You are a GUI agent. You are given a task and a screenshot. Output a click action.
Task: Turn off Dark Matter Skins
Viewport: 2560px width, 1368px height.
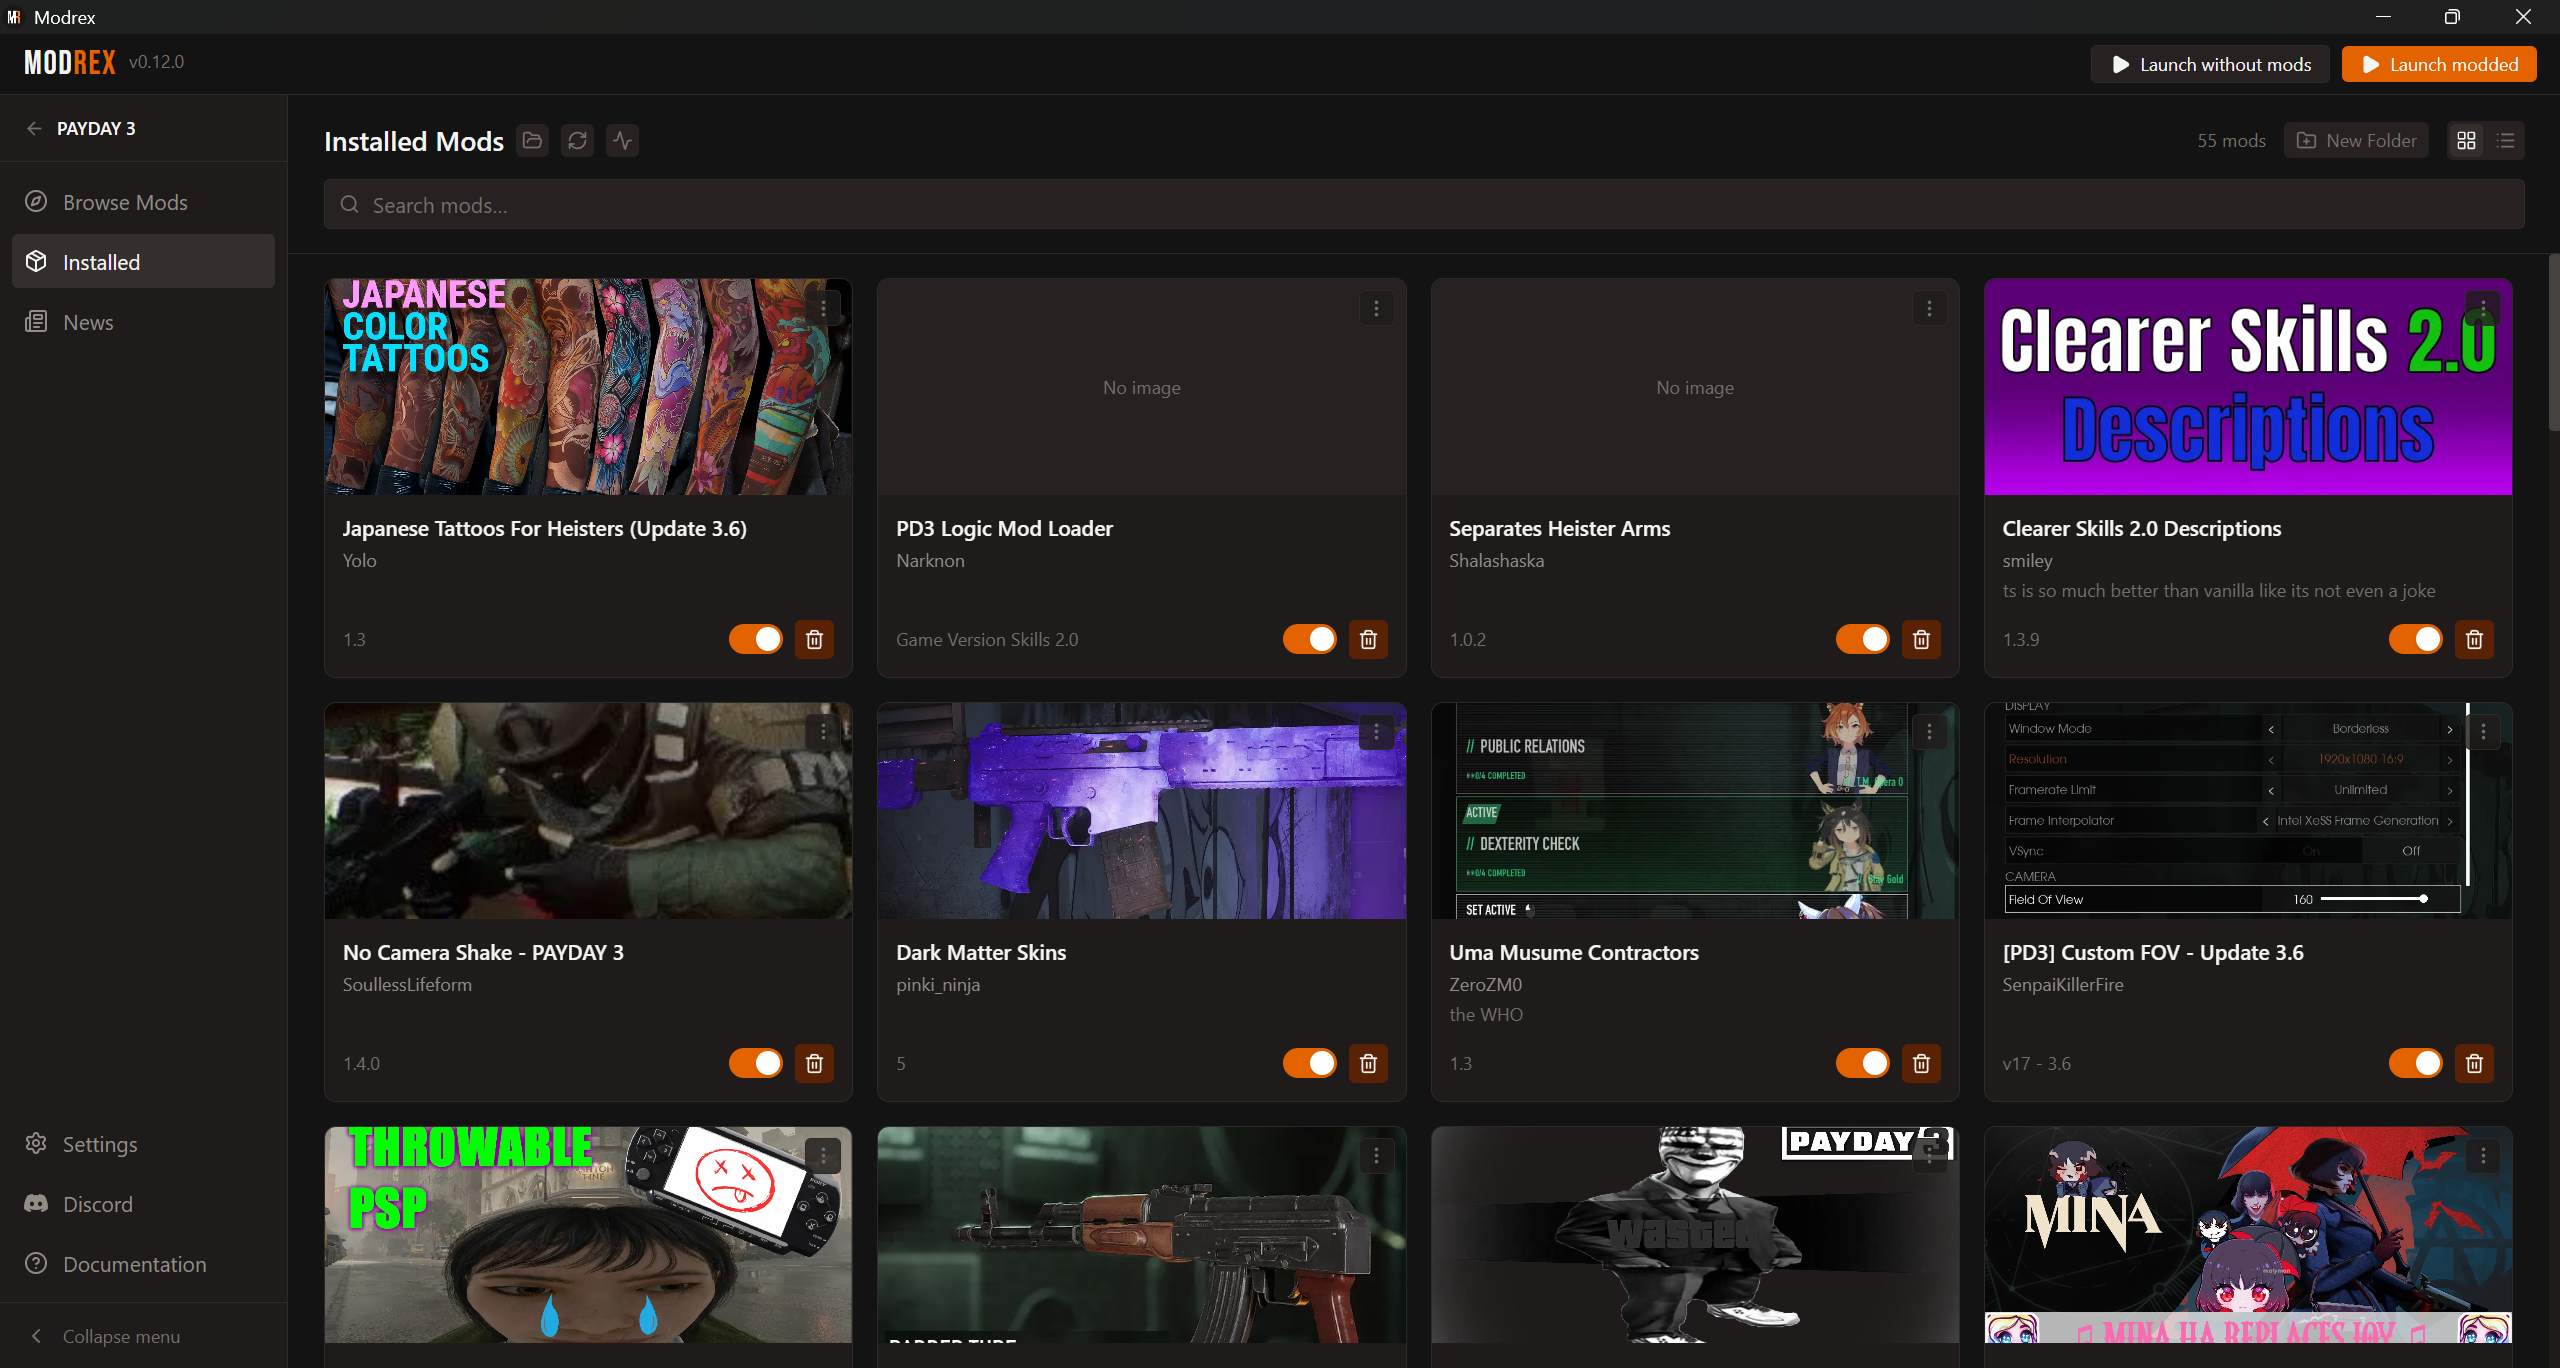1309,1063
